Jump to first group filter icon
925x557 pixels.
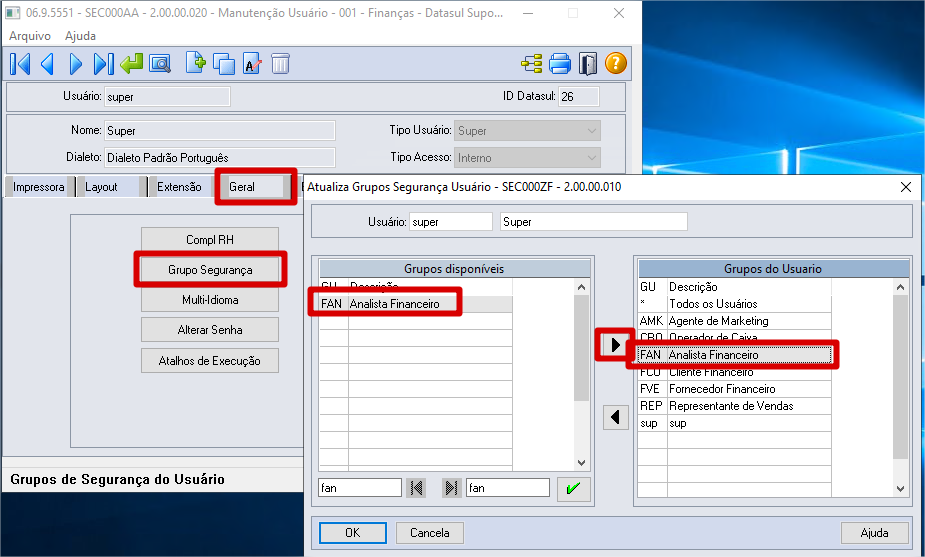416,488
